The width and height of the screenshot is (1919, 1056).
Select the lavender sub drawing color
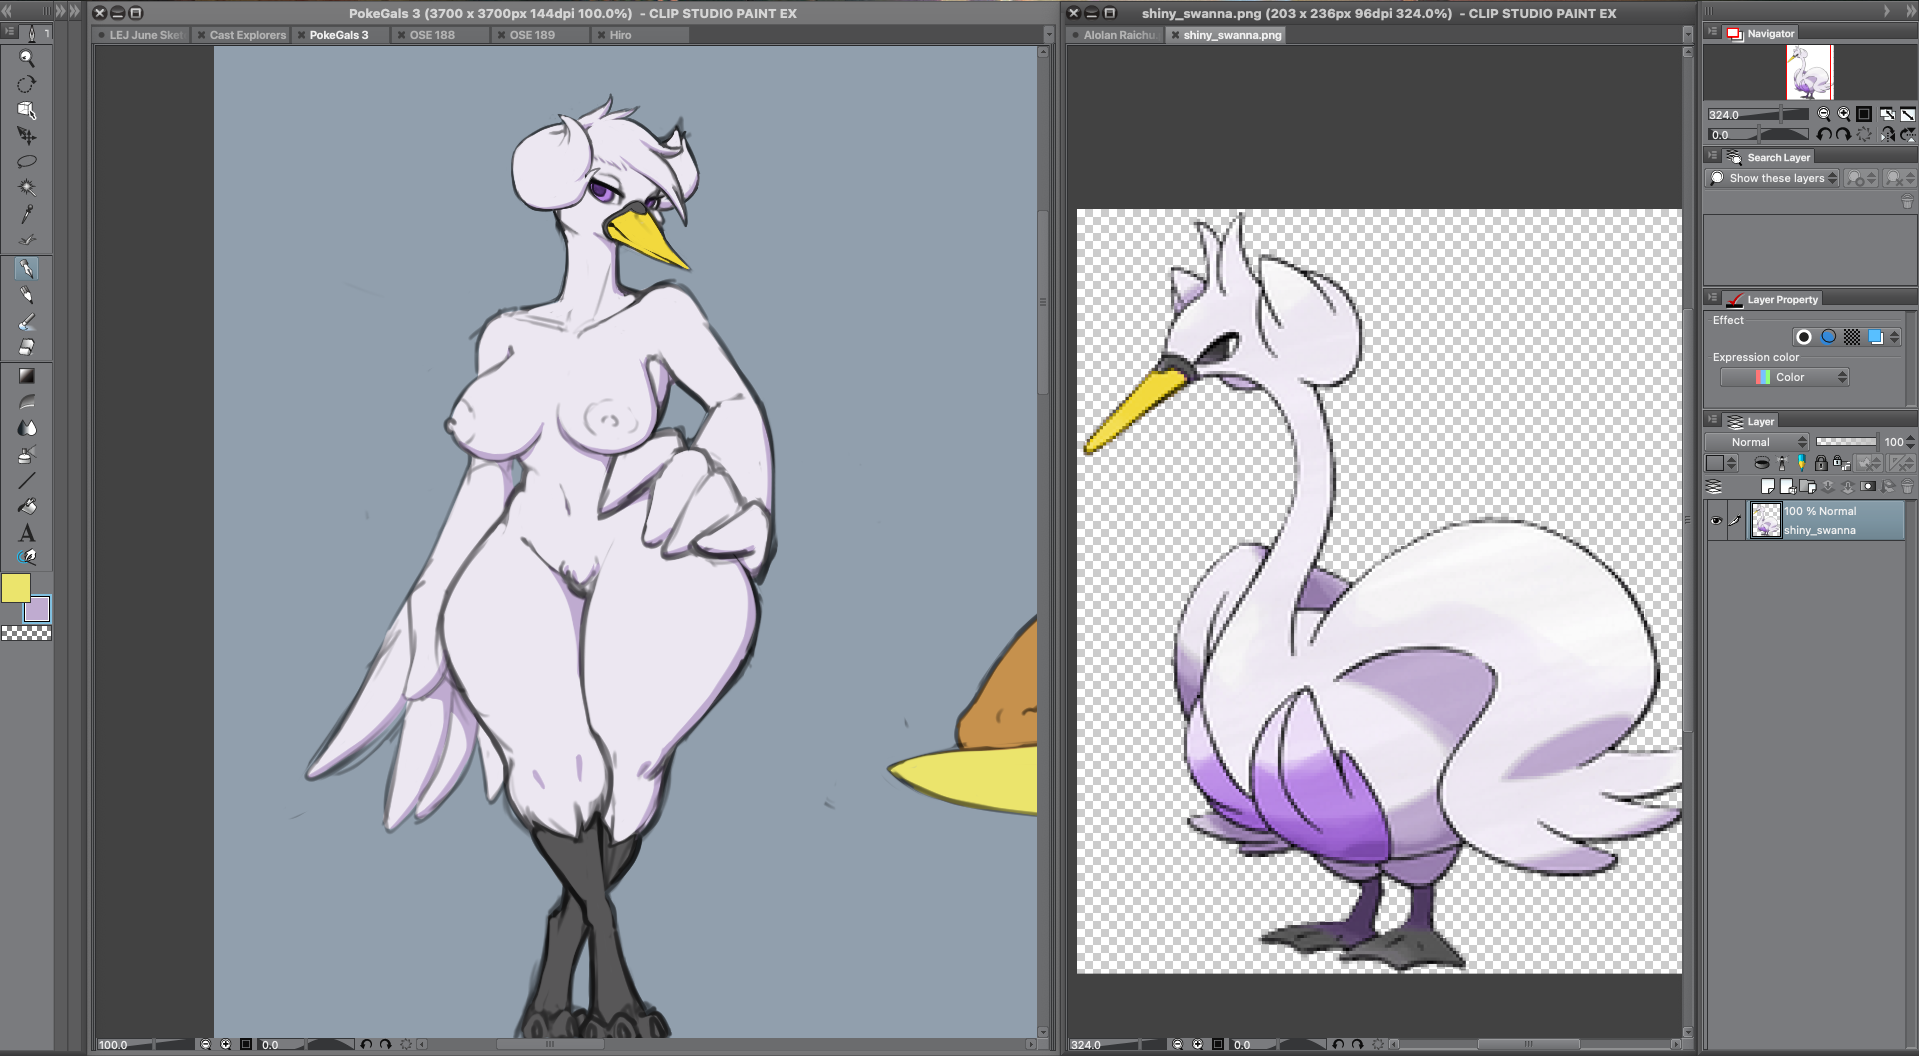coord(38,609)
